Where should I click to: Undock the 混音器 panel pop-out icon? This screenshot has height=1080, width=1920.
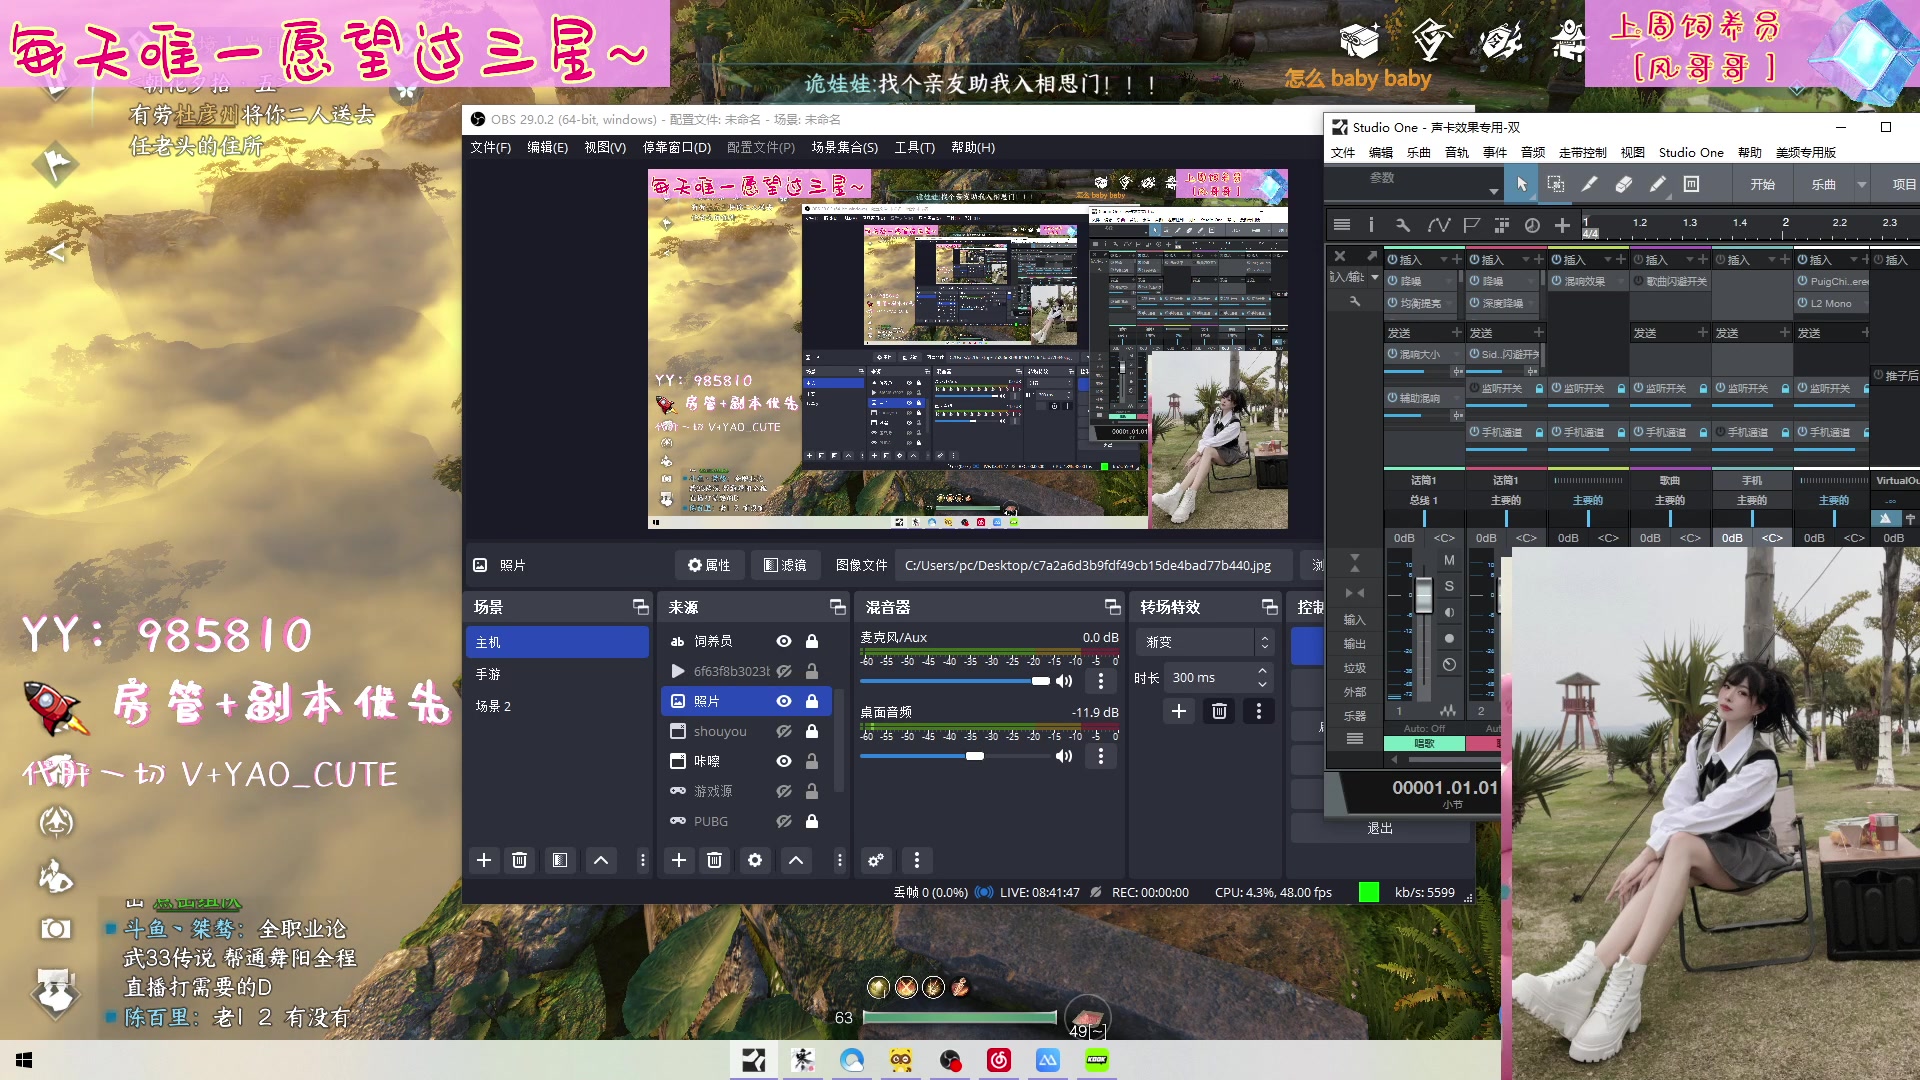[1112, 607]
